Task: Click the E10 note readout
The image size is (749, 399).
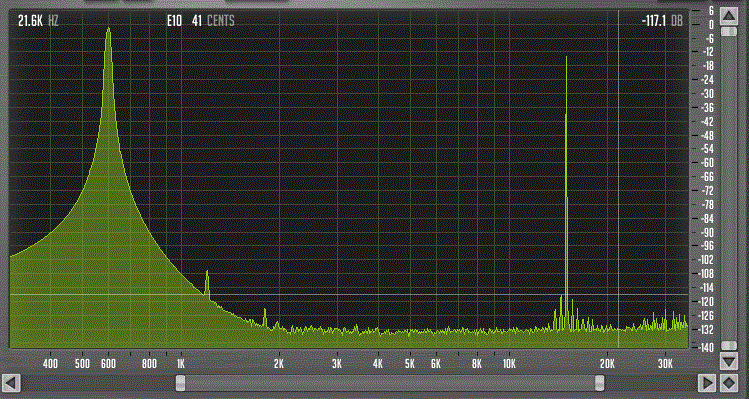Action: [x=174, y=21]
